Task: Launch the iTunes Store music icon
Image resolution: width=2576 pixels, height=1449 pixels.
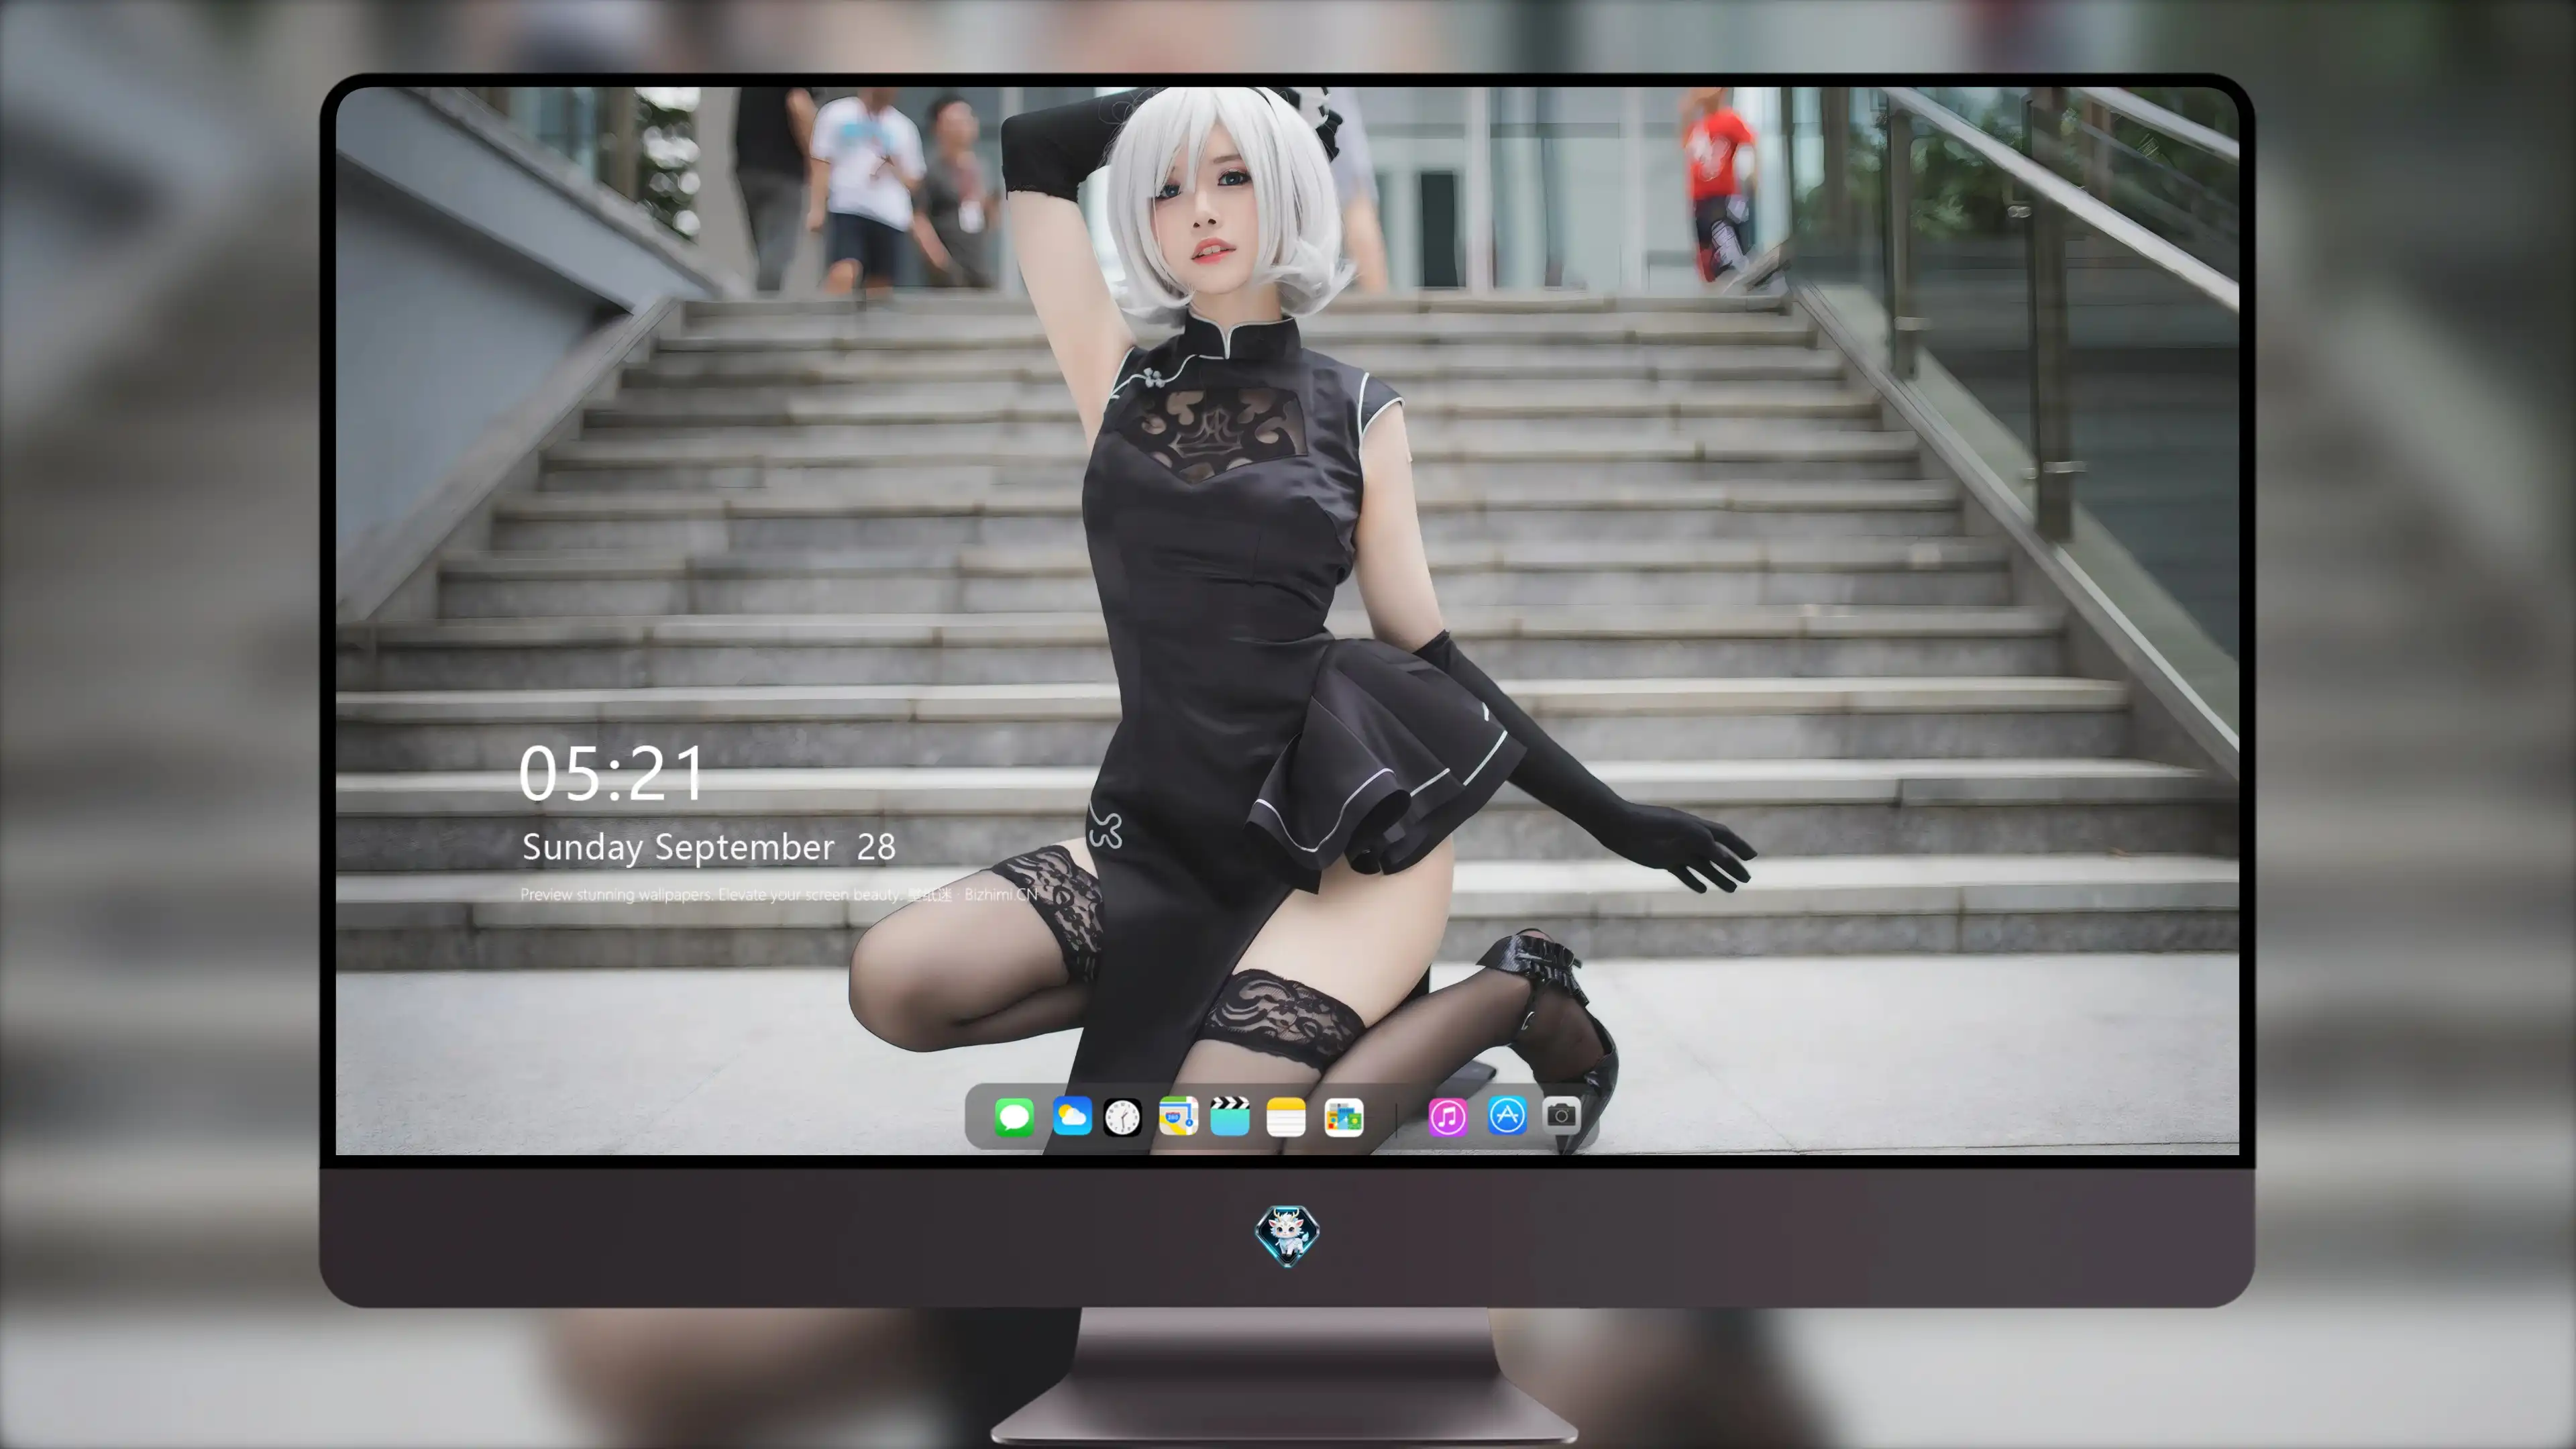Action: [x=1447, y=1117]
